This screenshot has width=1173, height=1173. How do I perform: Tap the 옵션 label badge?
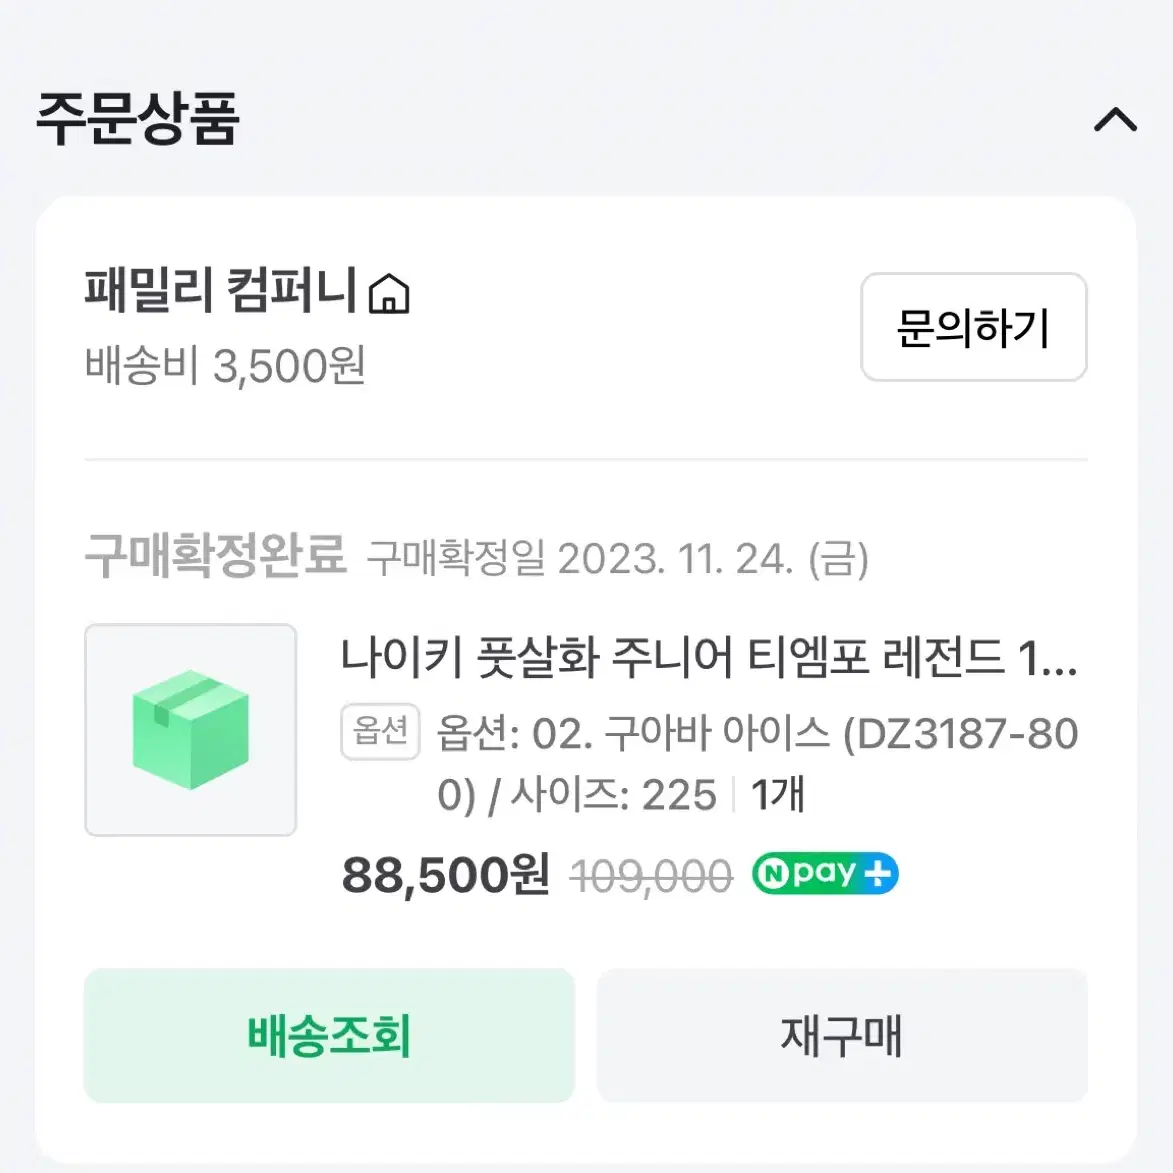coord(380,732)
